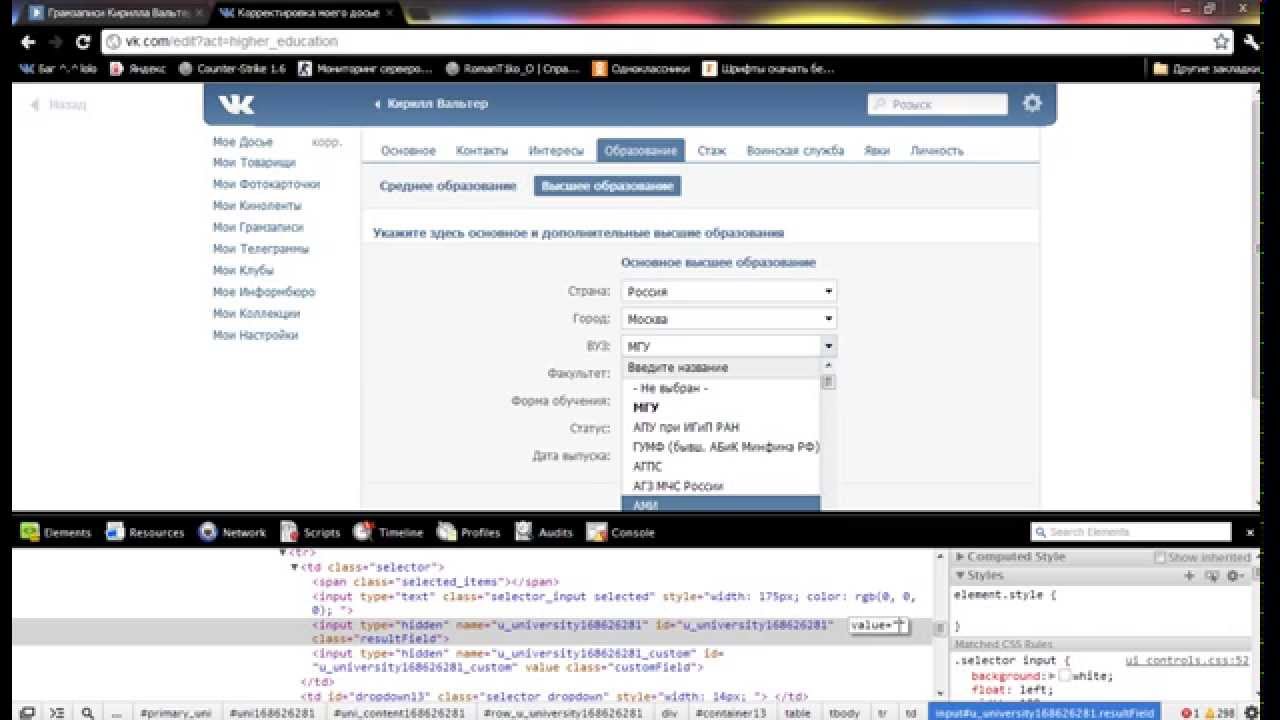
Task: Switch to the Личность tab
Action: pyautogui.click(x=936, y=151)
